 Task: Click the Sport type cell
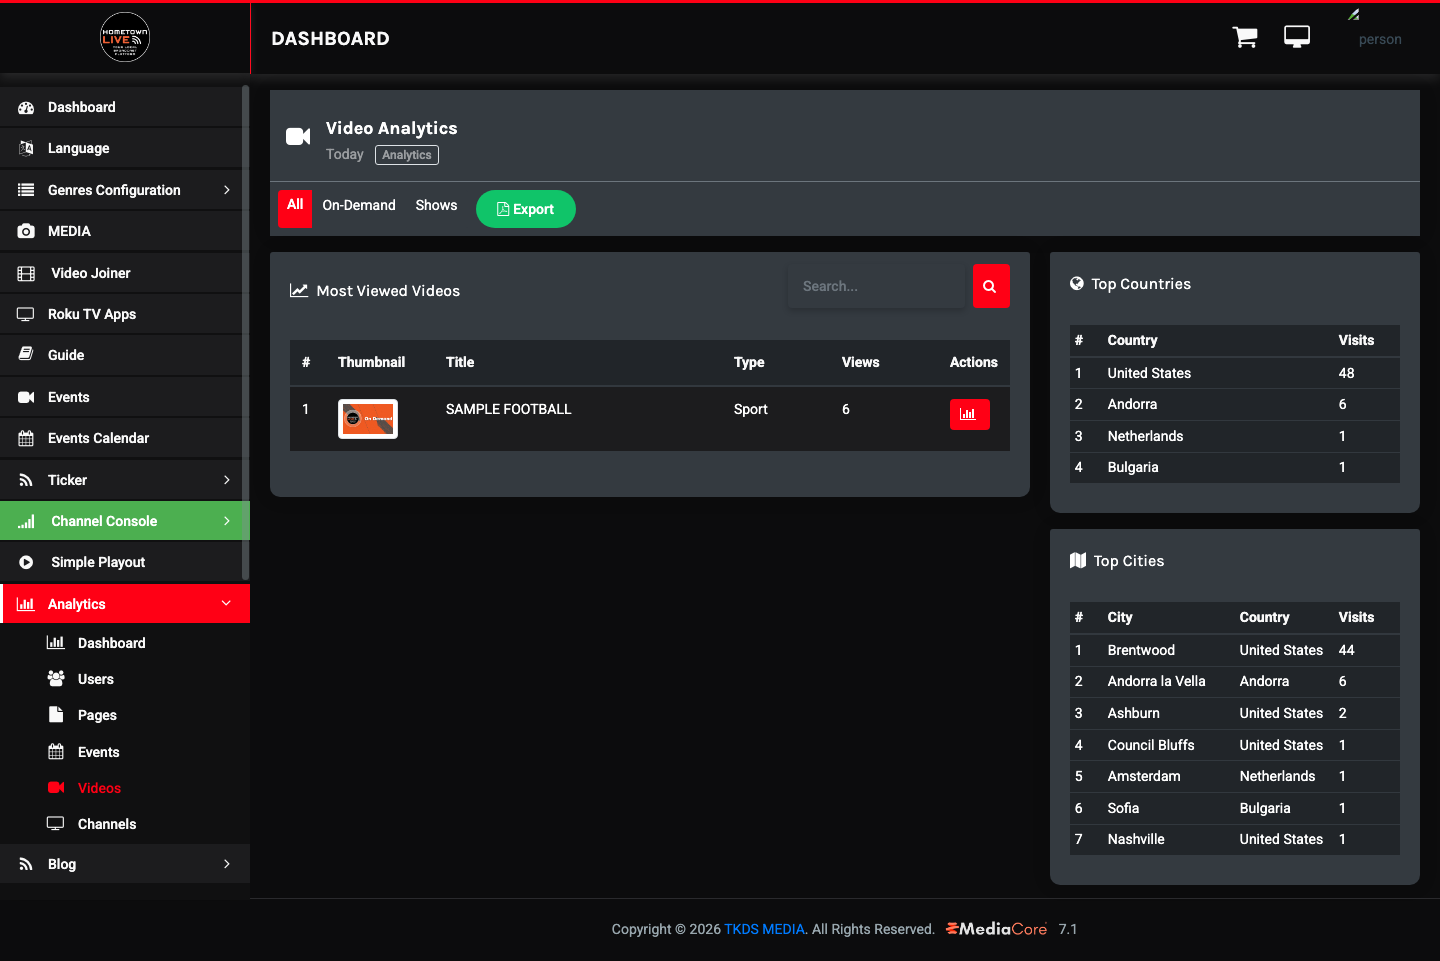point(750,409)
